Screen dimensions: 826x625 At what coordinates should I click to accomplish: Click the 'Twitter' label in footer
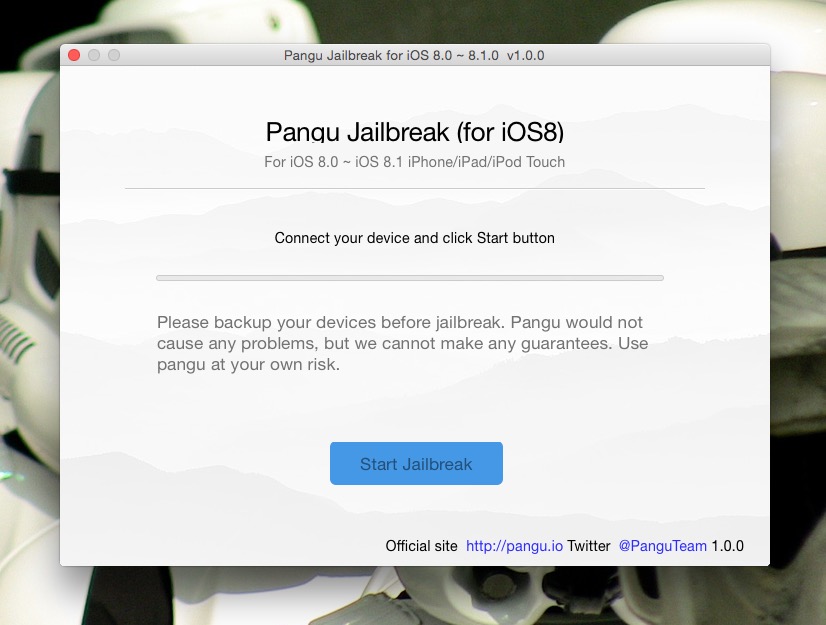(x=588, y=546)
